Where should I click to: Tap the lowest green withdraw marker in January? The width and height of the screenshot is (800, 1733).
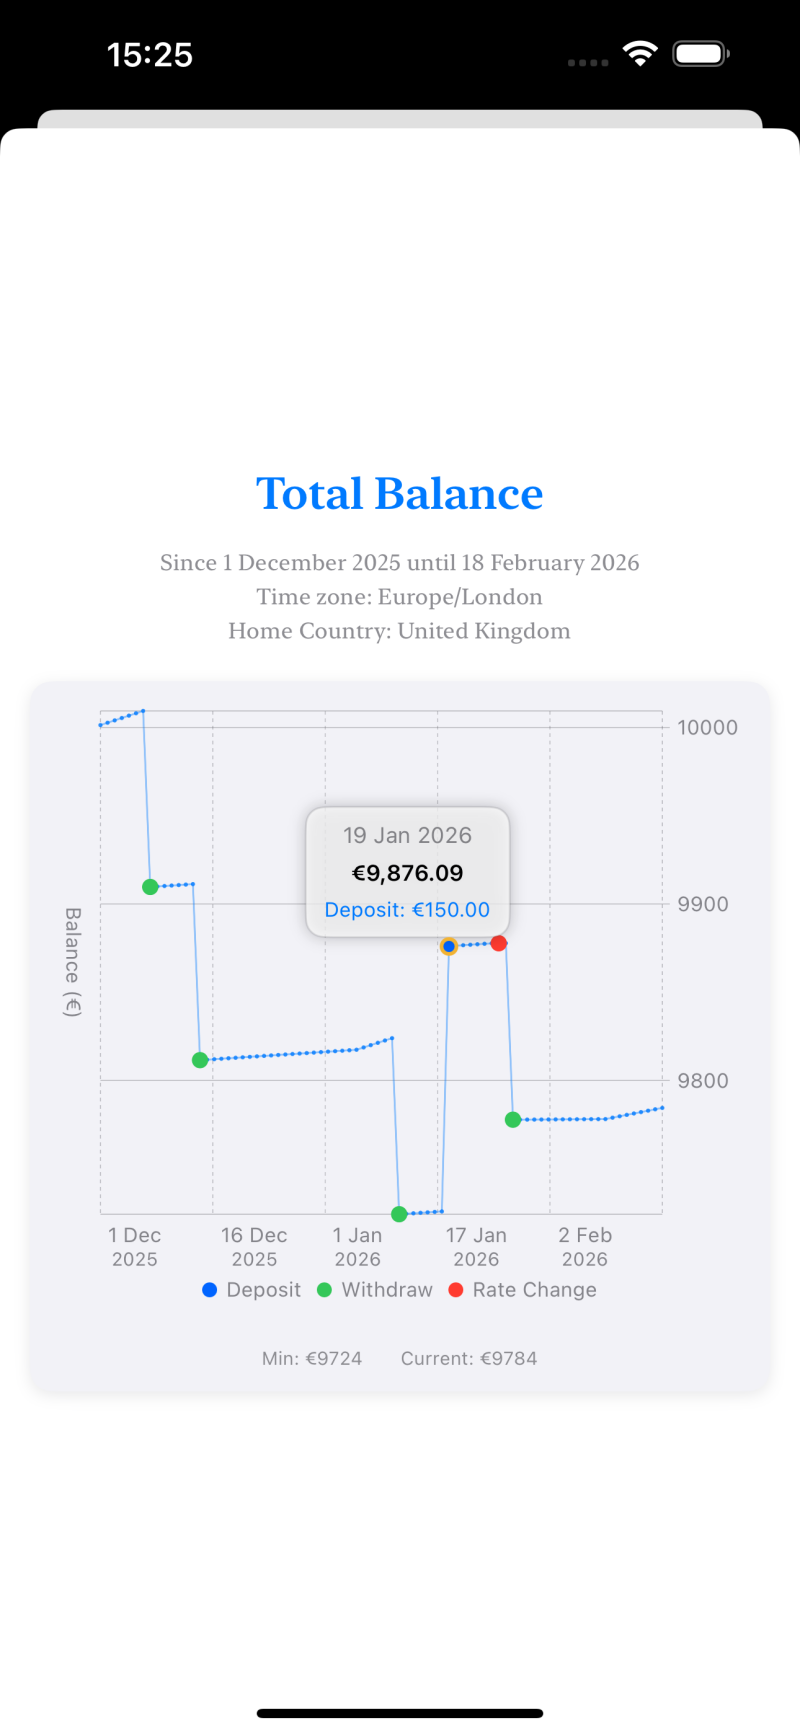click(x=399, y=1214)
